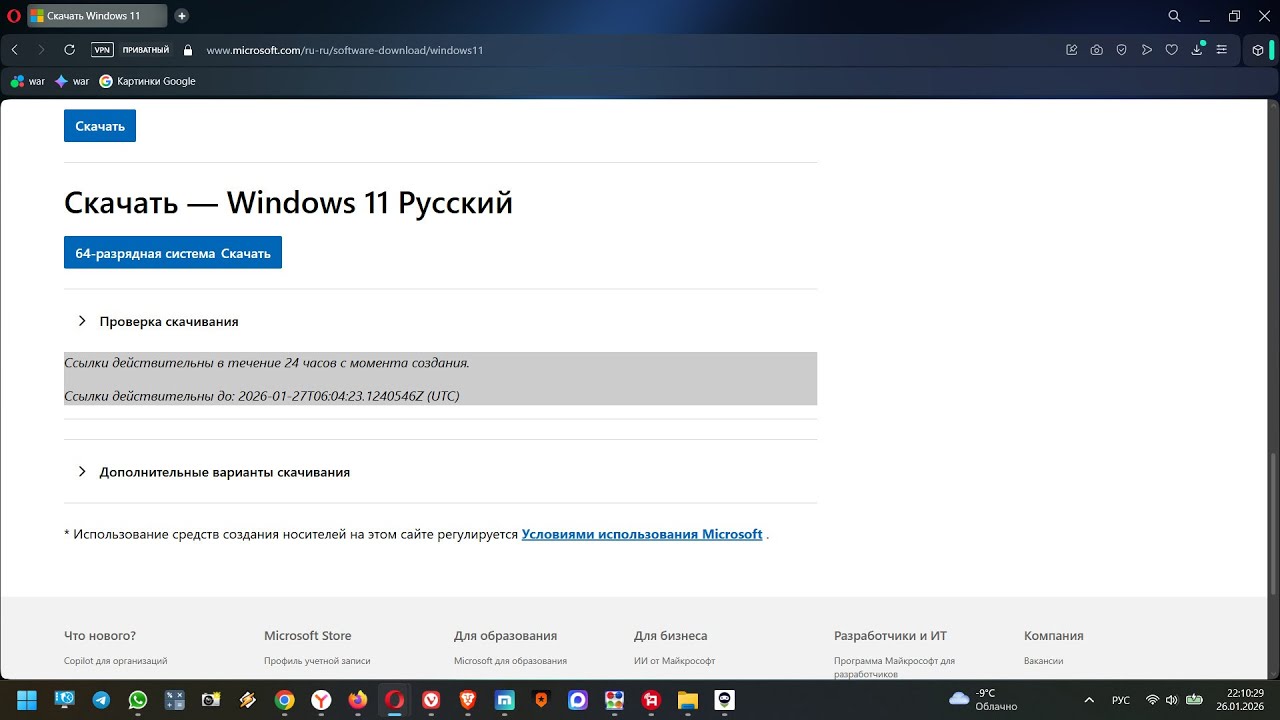Switch the РУС input language
The image size is (1280, 720).
tap(1121, 700)
